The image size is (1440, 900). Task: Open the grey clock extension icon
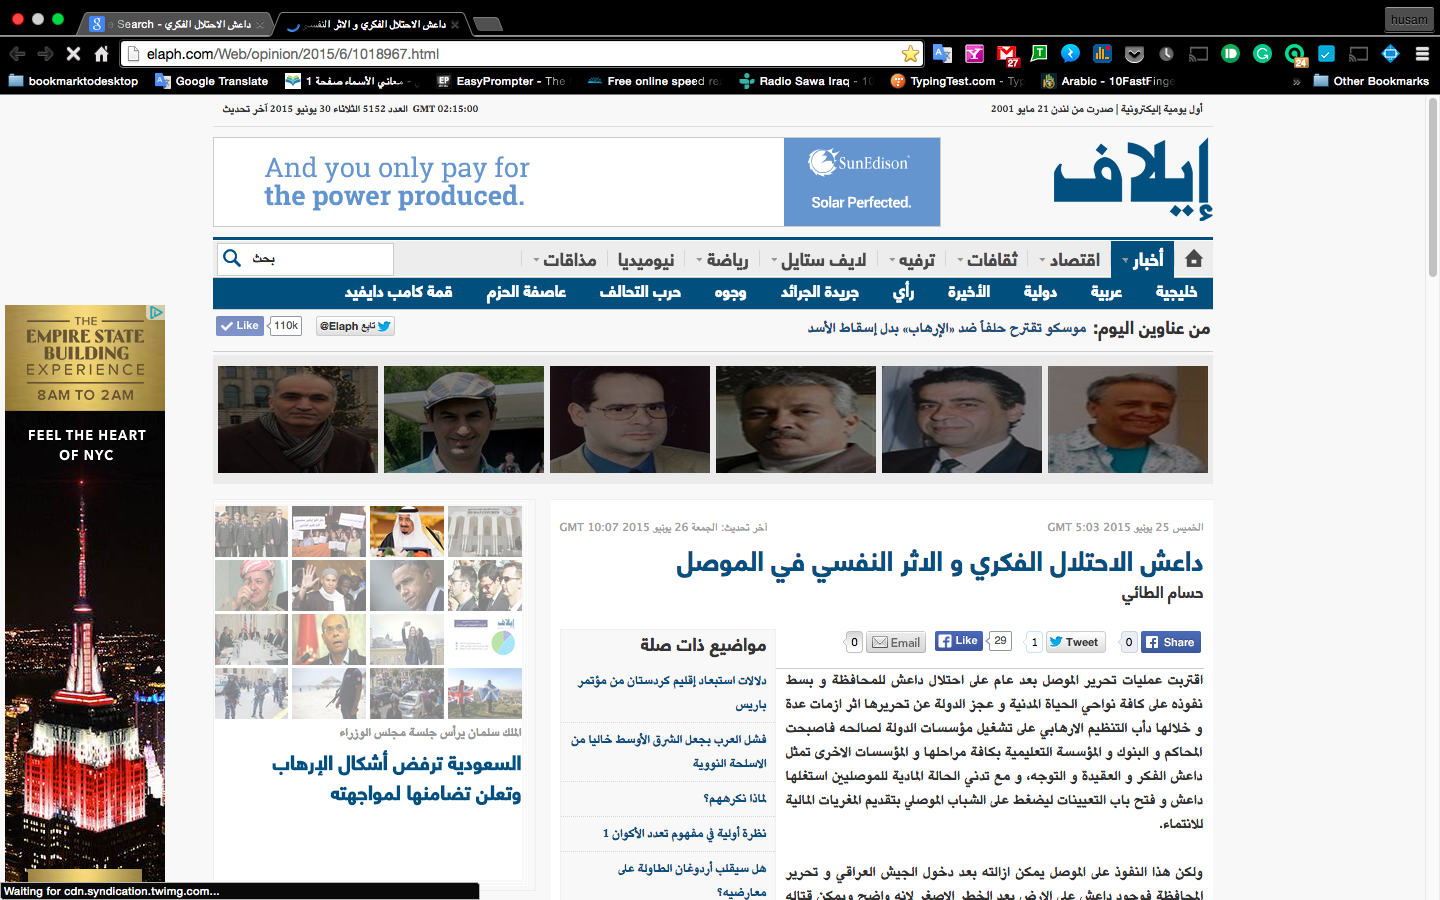(x=1166, y=54)
